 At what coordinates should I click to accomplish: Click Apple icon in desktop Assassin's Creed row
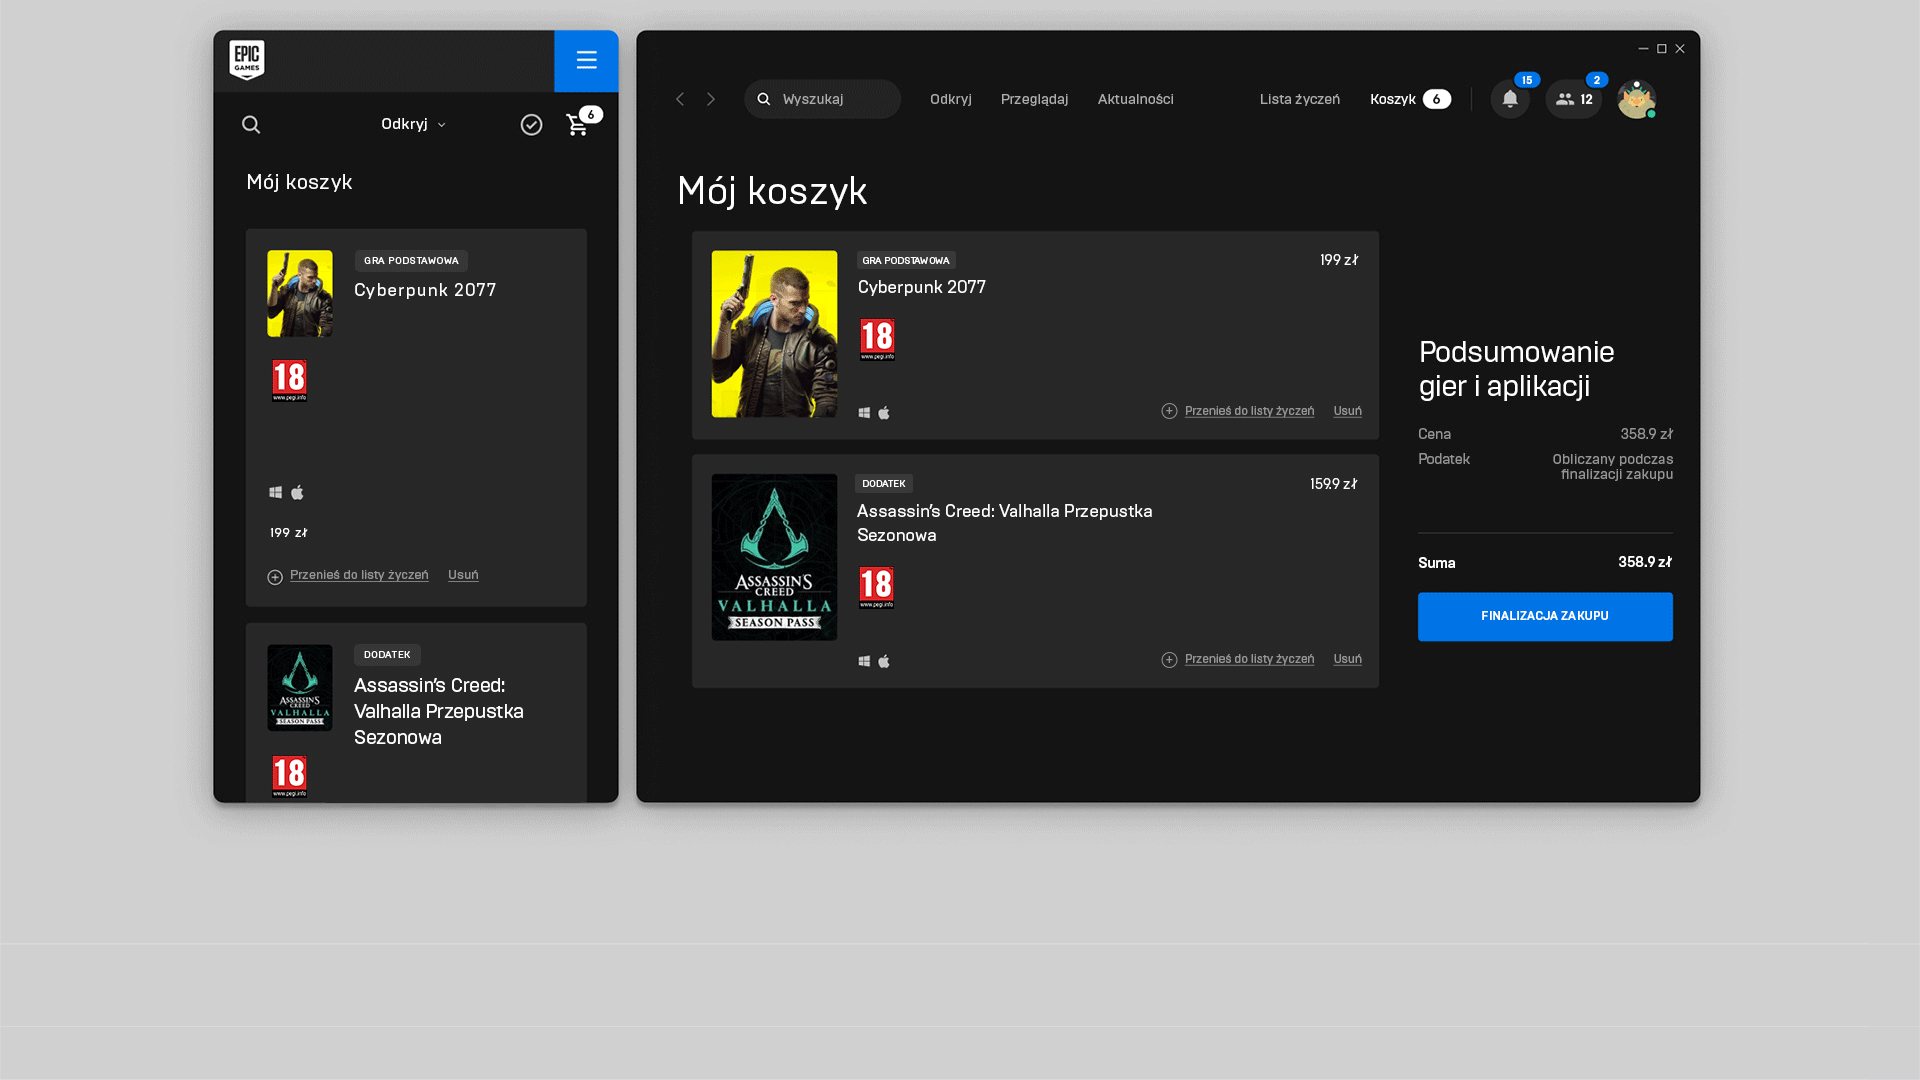(884, 661)
